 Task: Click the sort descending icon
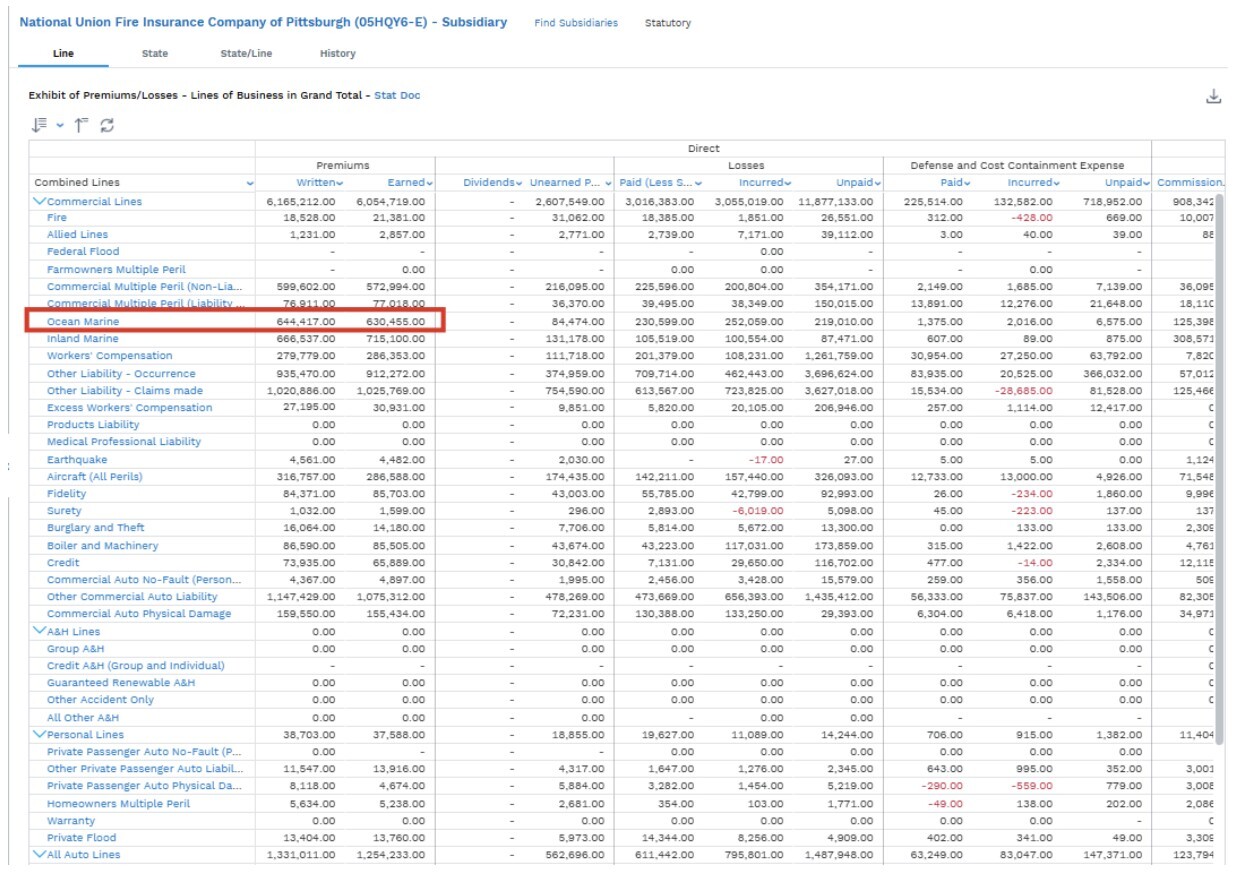(x=39, y=125)
